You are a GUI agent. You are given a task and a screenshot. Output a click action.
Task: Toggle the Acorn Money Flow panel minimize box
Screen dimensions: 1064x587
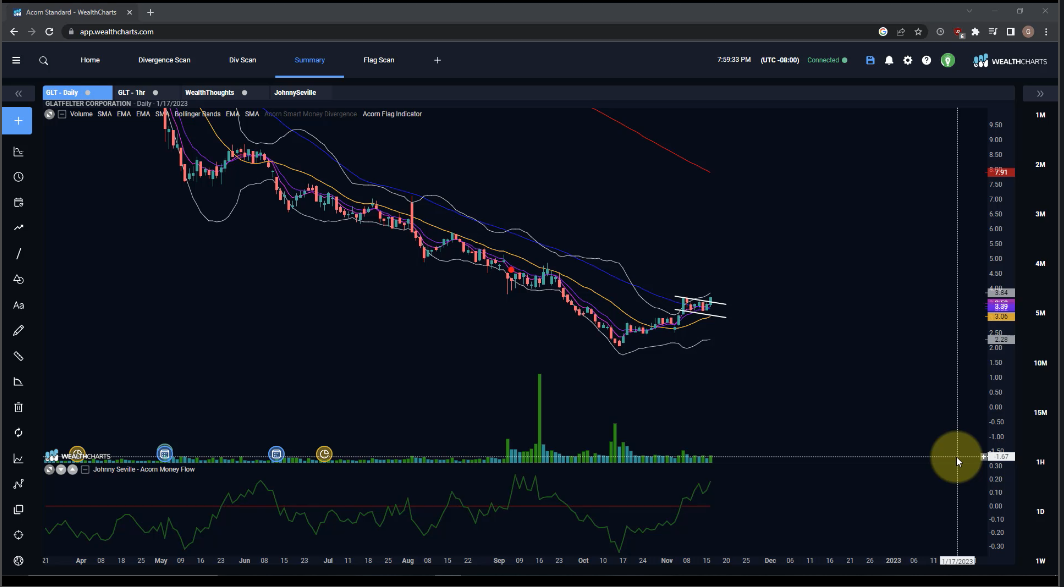(85, 470)
